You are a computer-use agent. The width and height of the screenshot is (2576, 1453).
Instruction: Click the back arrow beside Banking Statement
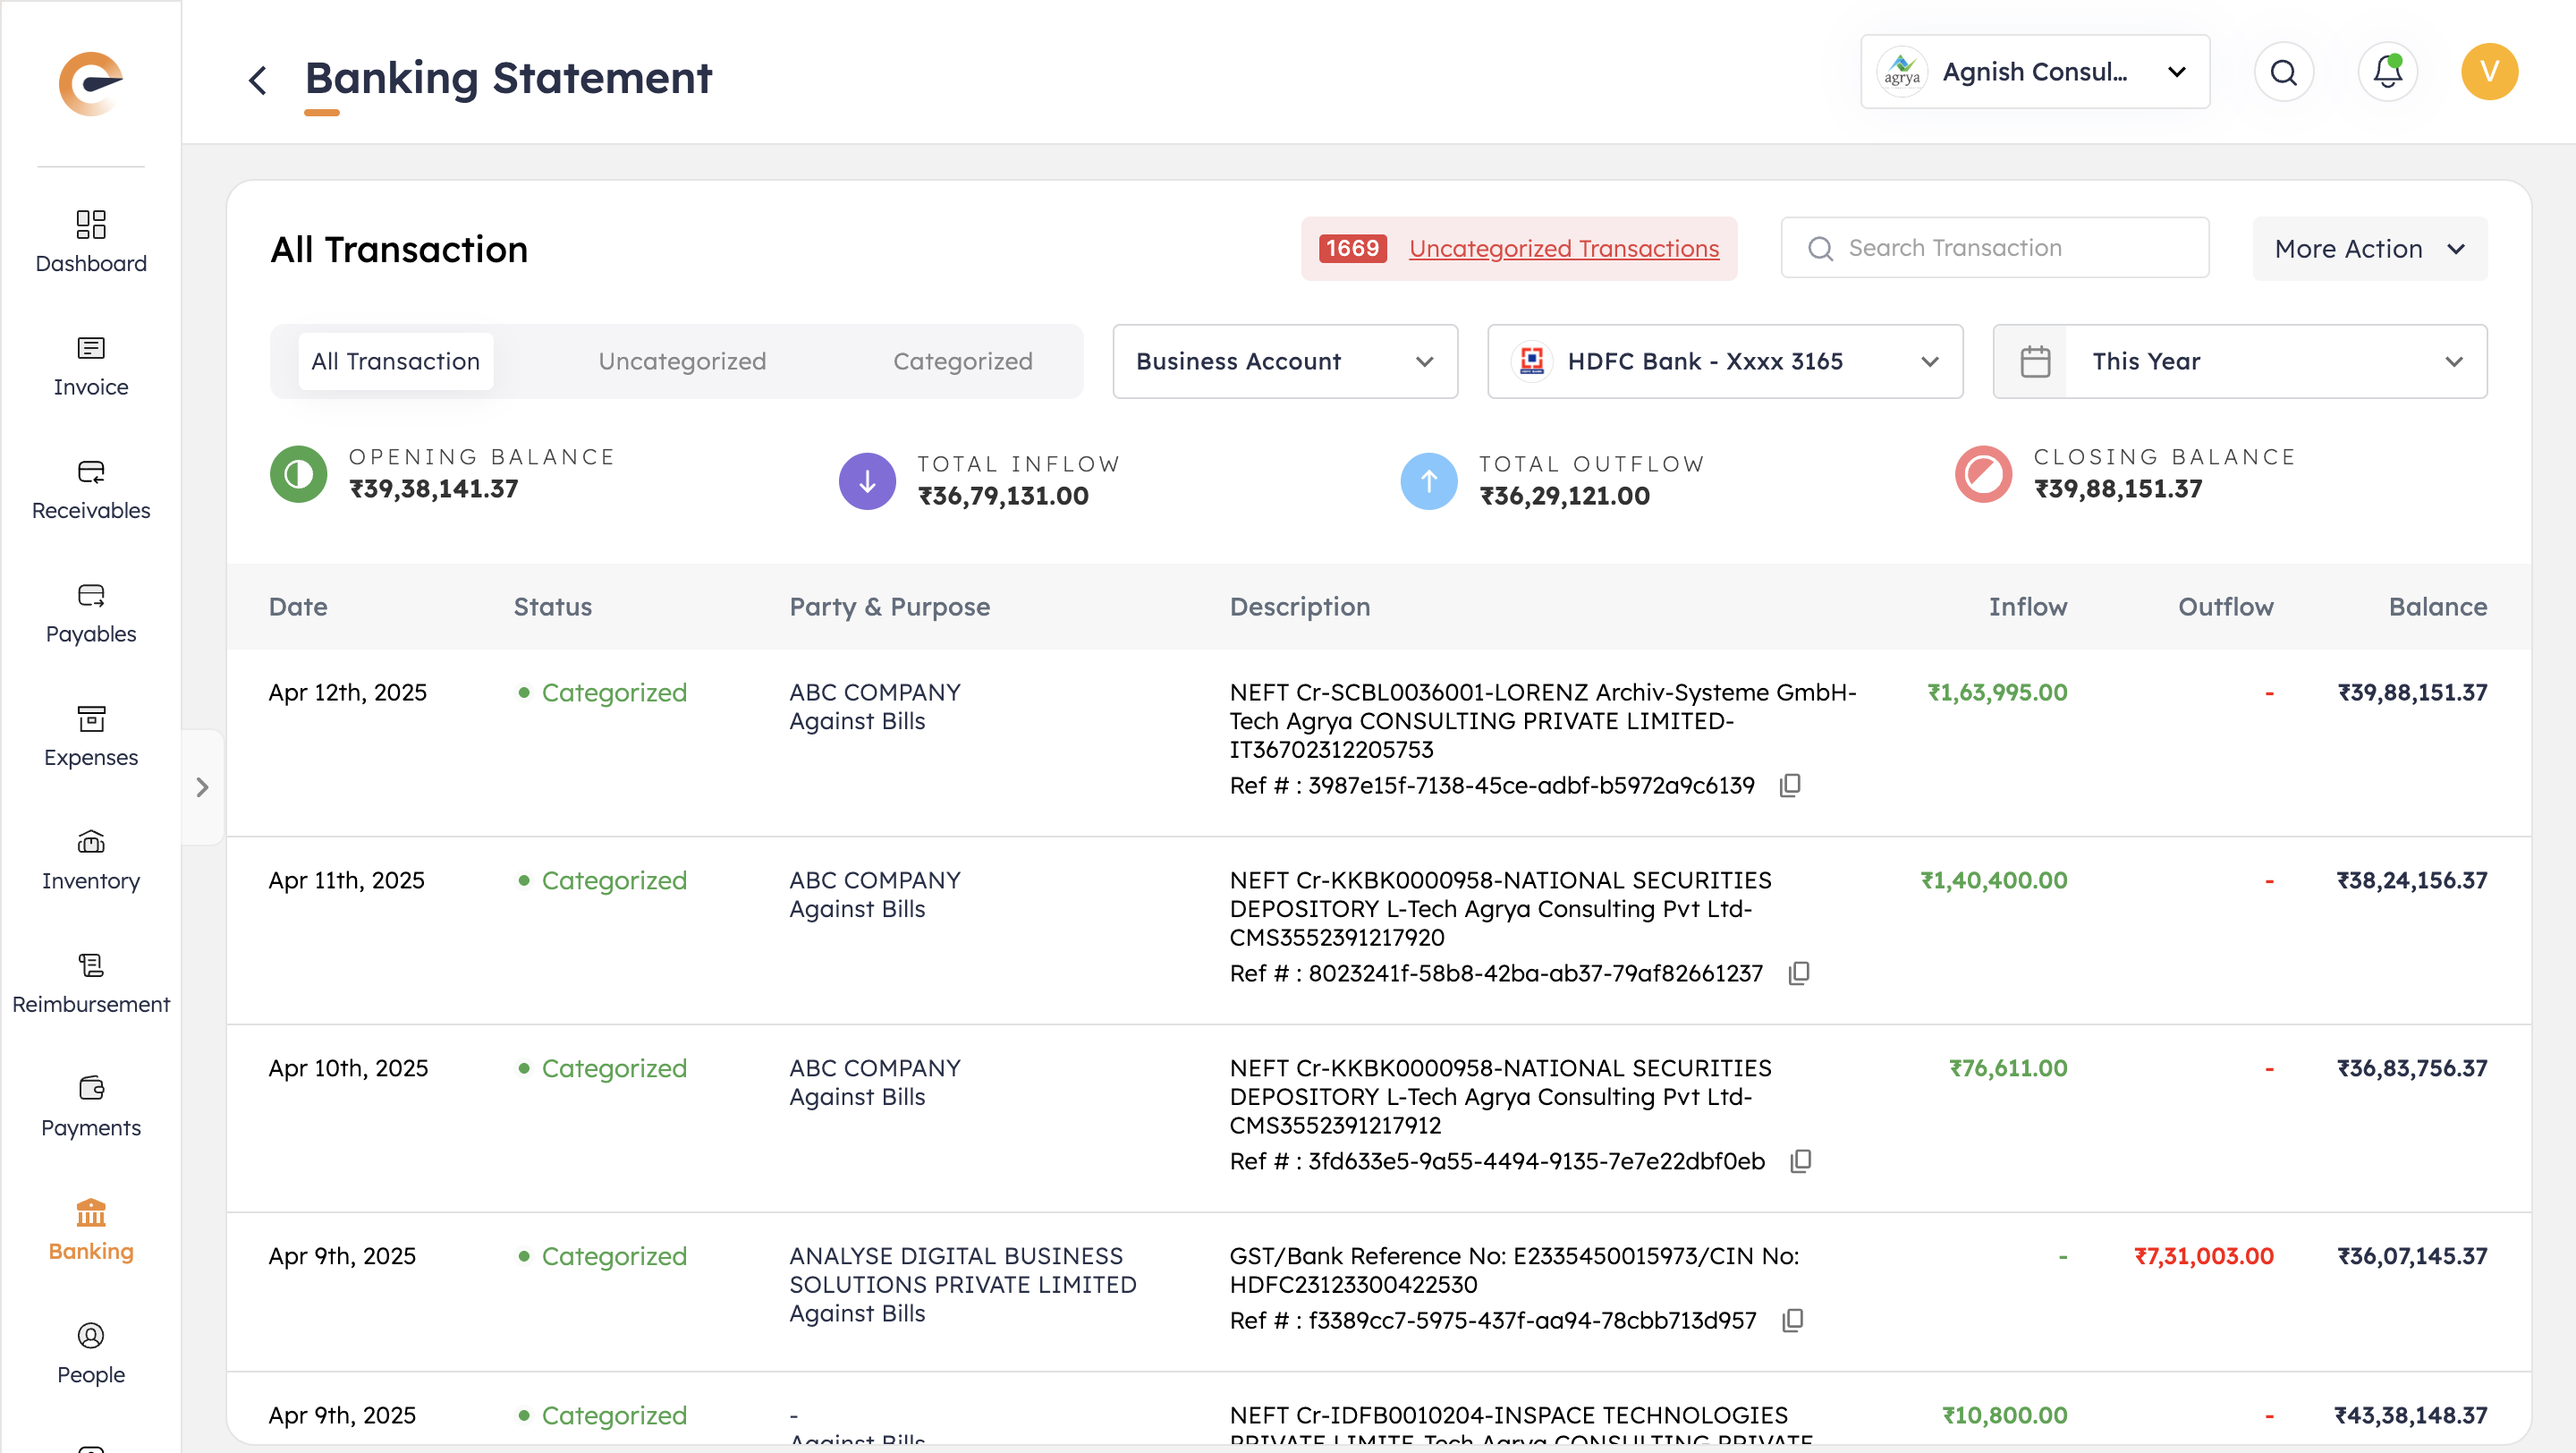pos(258,79)
